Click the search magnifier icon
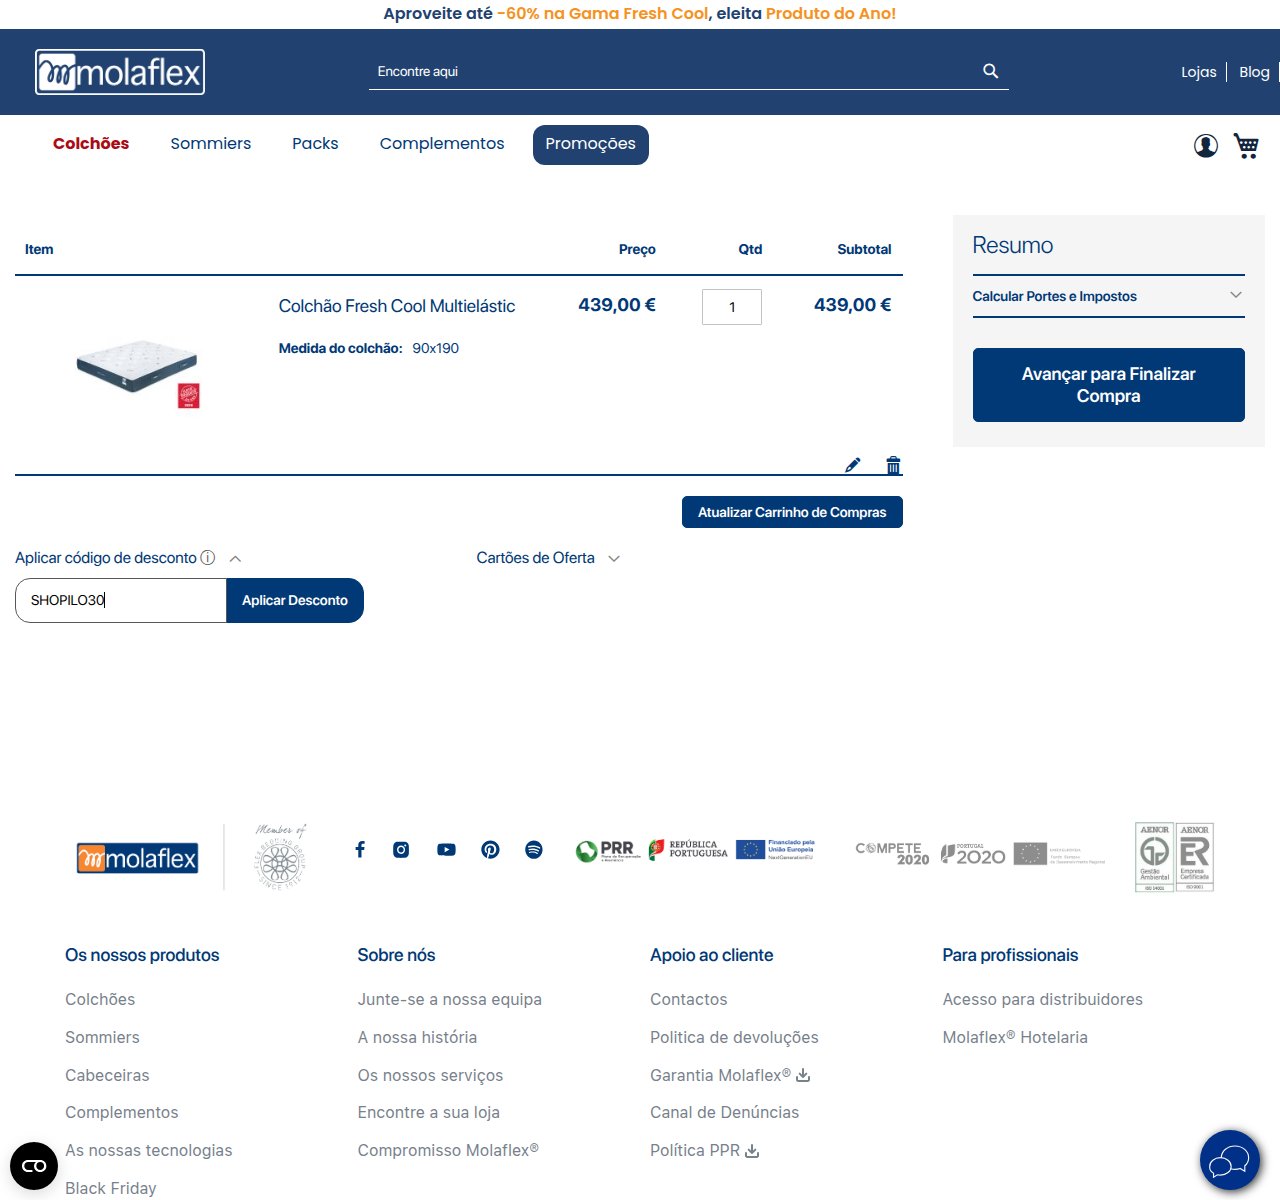 coord(991,71)
